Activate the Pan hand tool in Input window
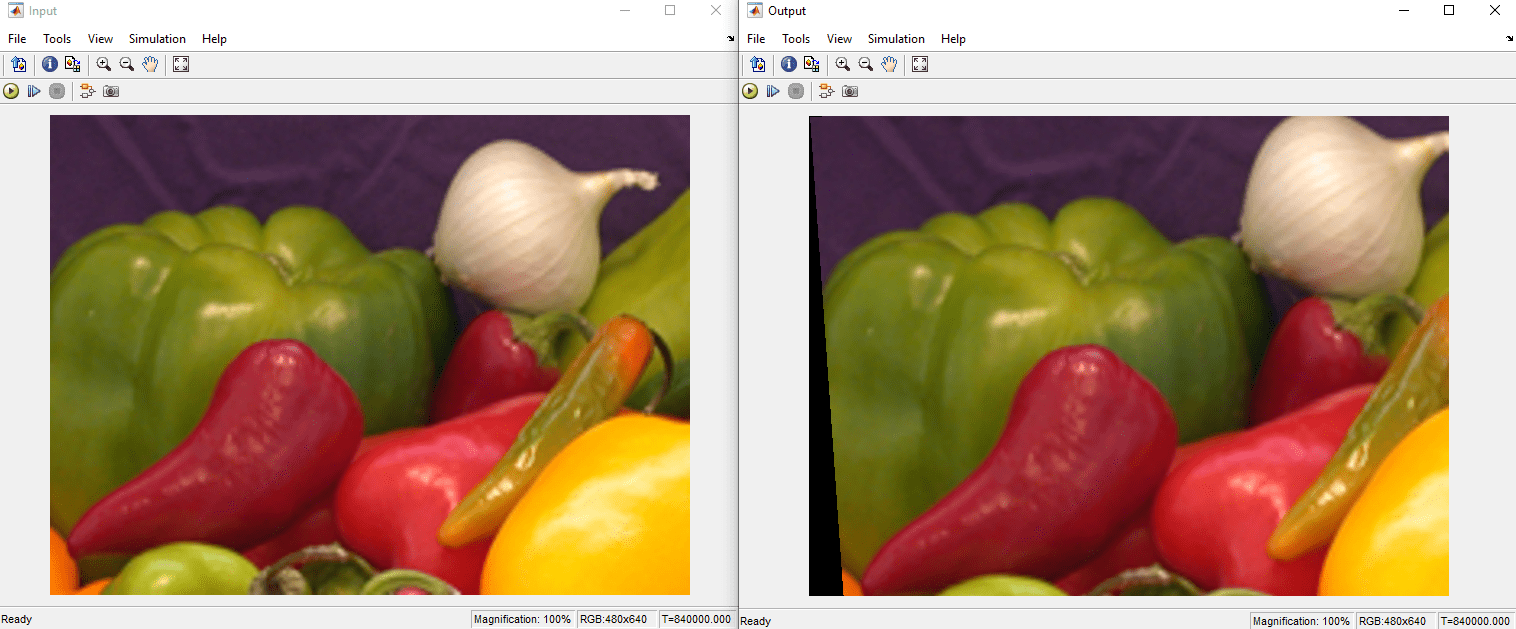Screen dimensions: 1516x629 click(x=150, y=64)
